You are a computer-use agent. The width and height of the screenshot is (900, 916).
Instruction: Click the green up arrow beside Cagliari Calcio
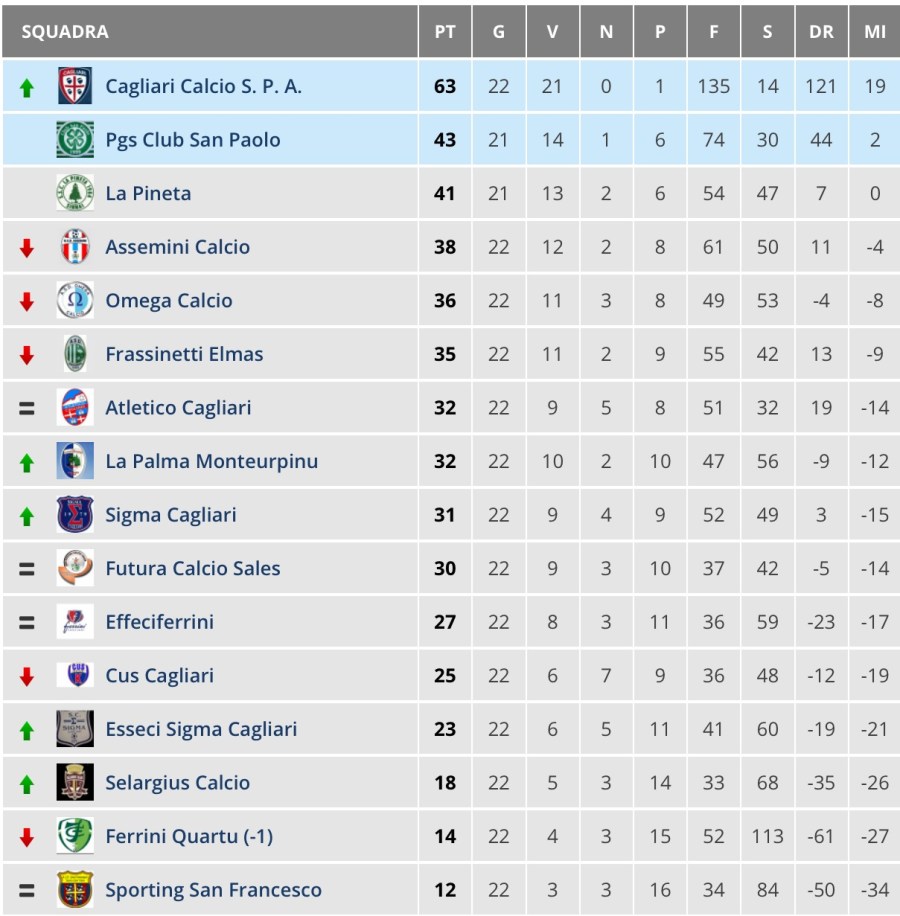pos(27,88)
